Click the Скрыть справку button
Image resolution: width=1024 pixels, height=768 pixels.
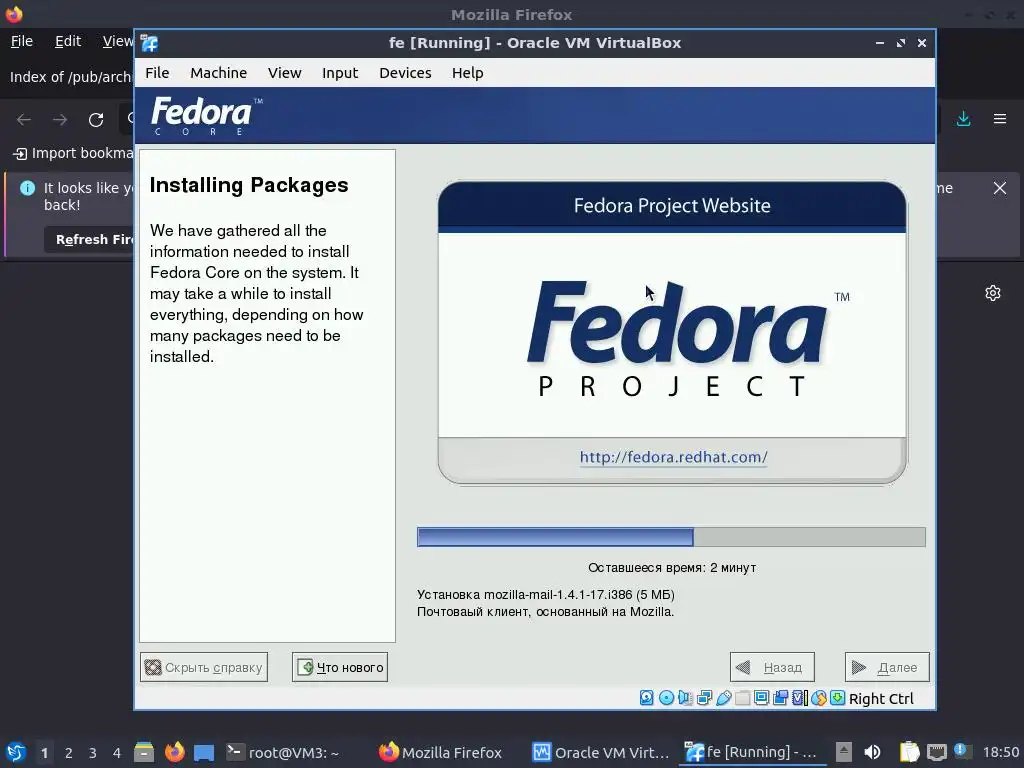(x=204, y=667)
